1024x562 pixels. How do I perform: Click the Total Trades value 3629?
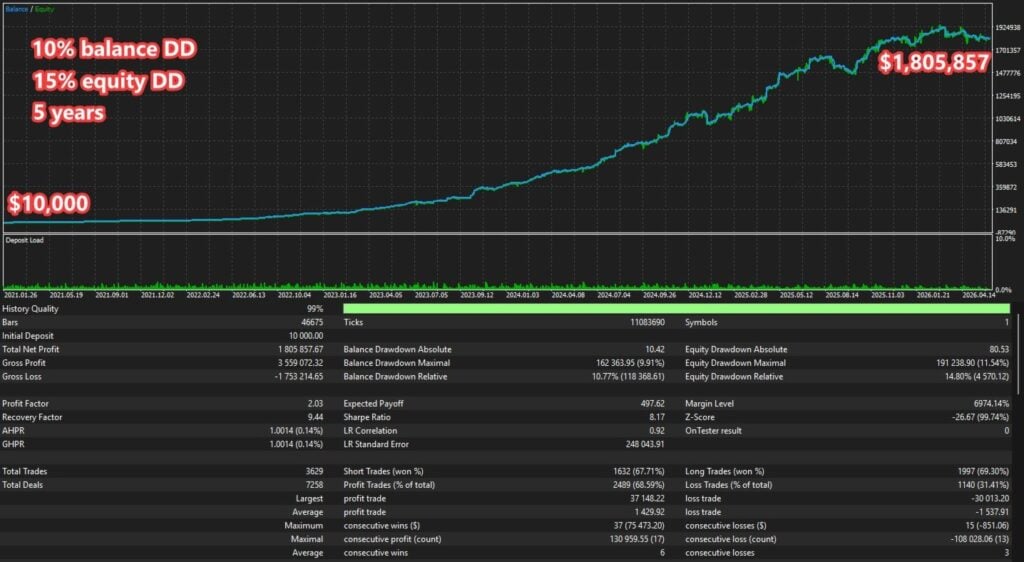pos(313,471)
